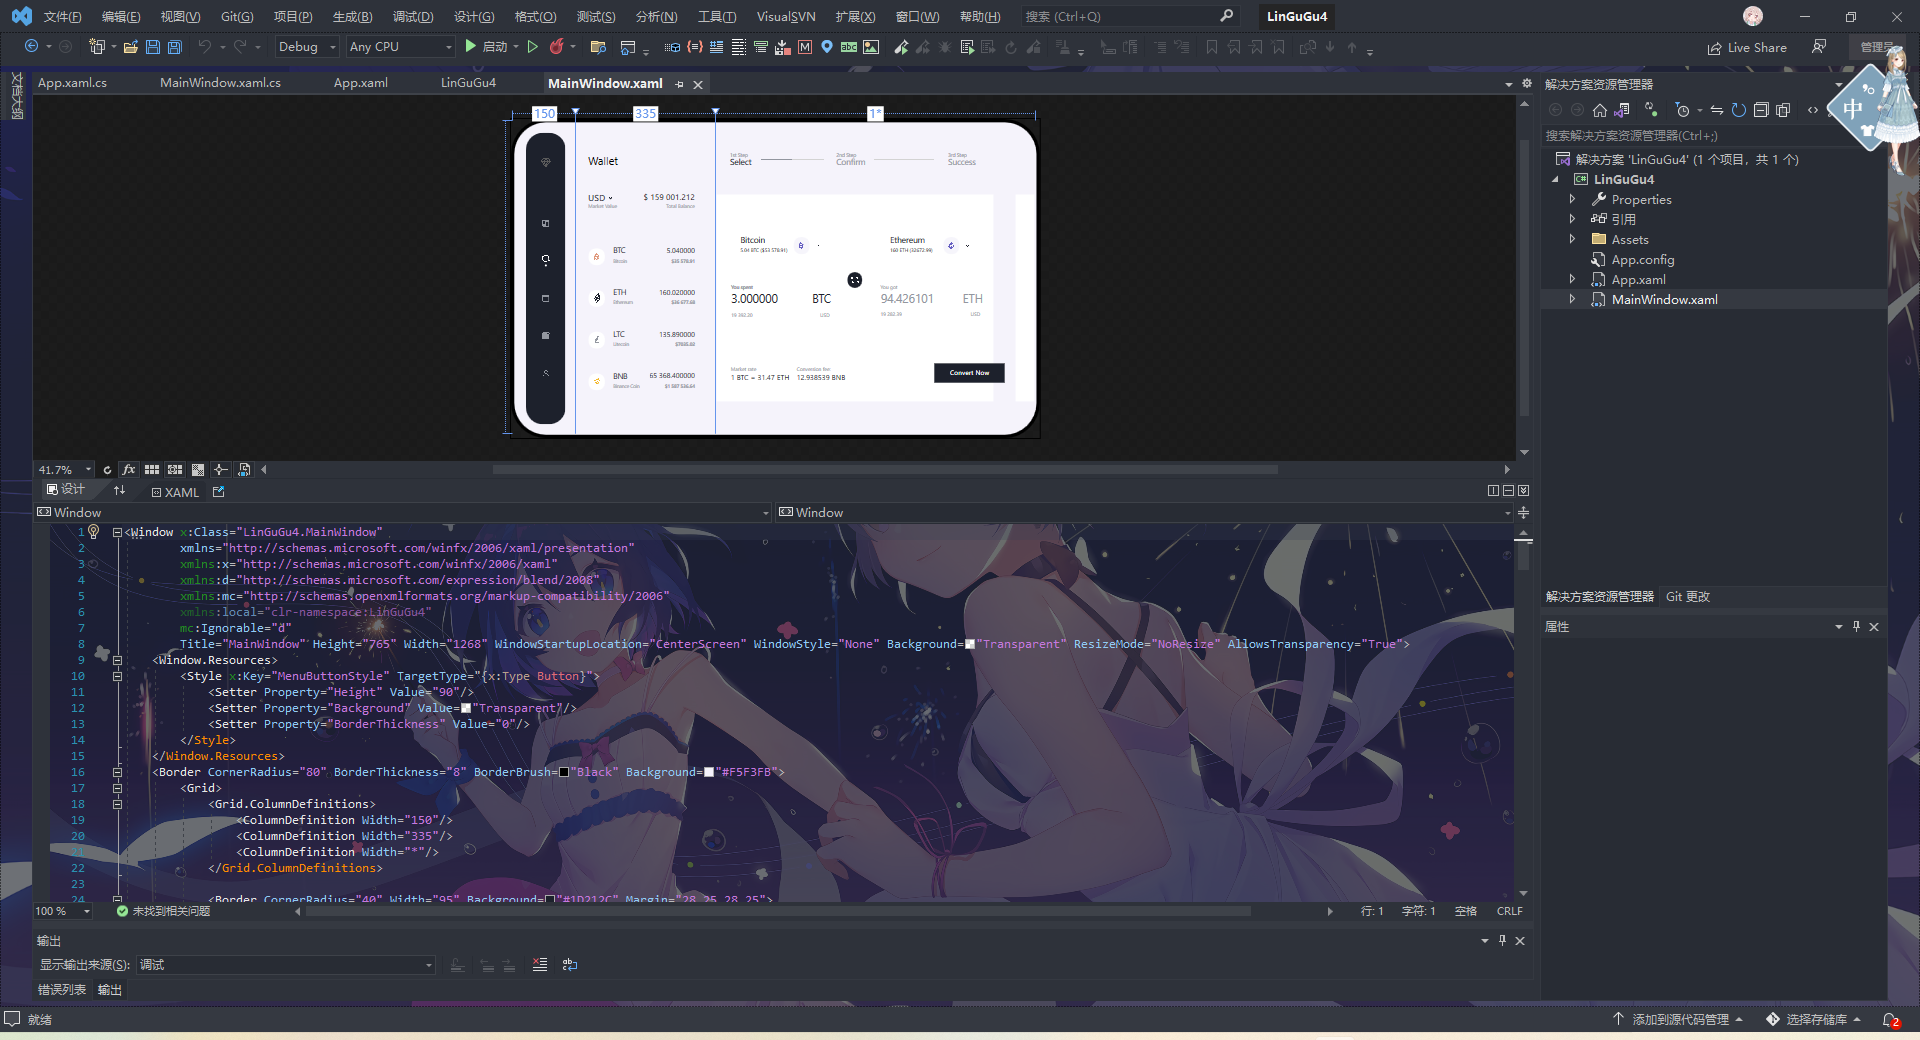The height and width of the screenshot is (1040, 1920).
Task: Open the Git(G) menu
Action: pyautogui.click(x=237, y=17)
